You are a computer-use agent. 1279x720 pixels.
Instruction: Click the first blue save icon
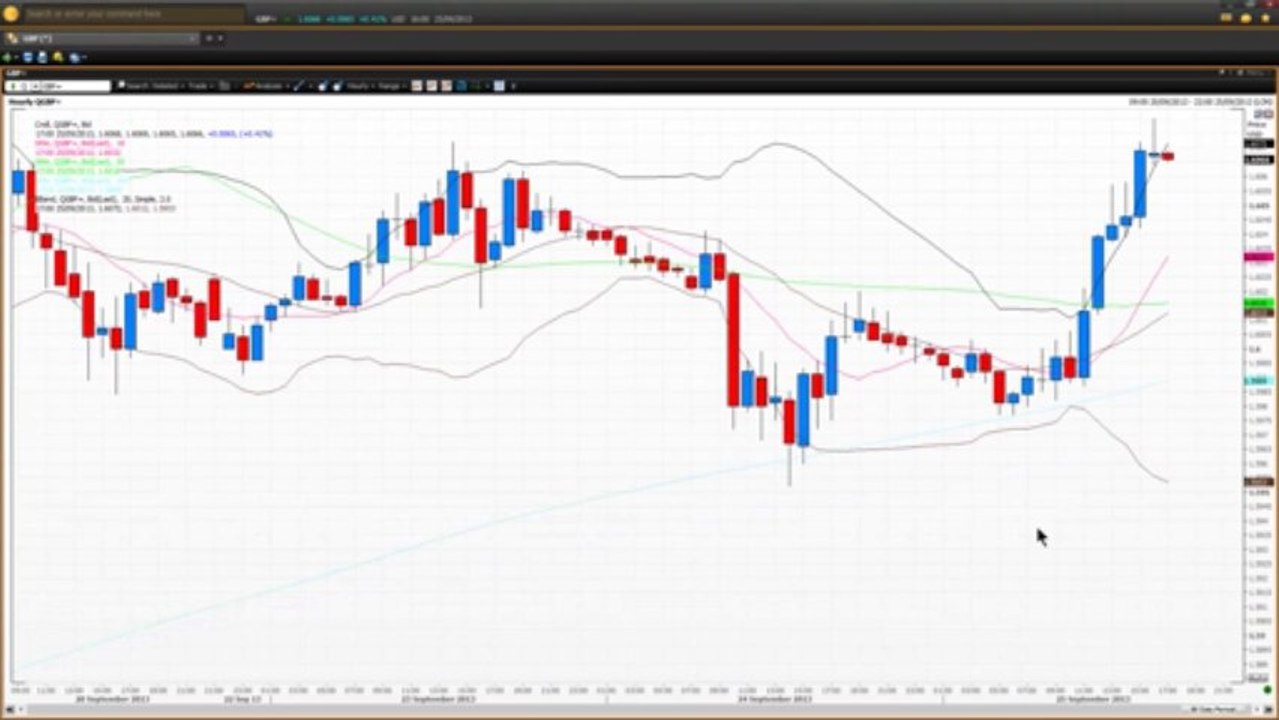28,58
